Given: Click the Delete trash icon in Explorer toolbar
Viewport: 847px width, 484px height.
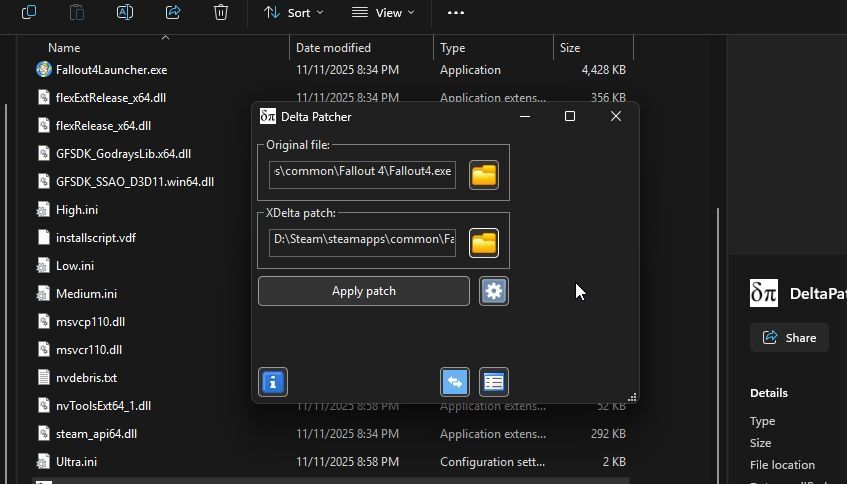Looking at the screenshot, I should pos(221,12).
